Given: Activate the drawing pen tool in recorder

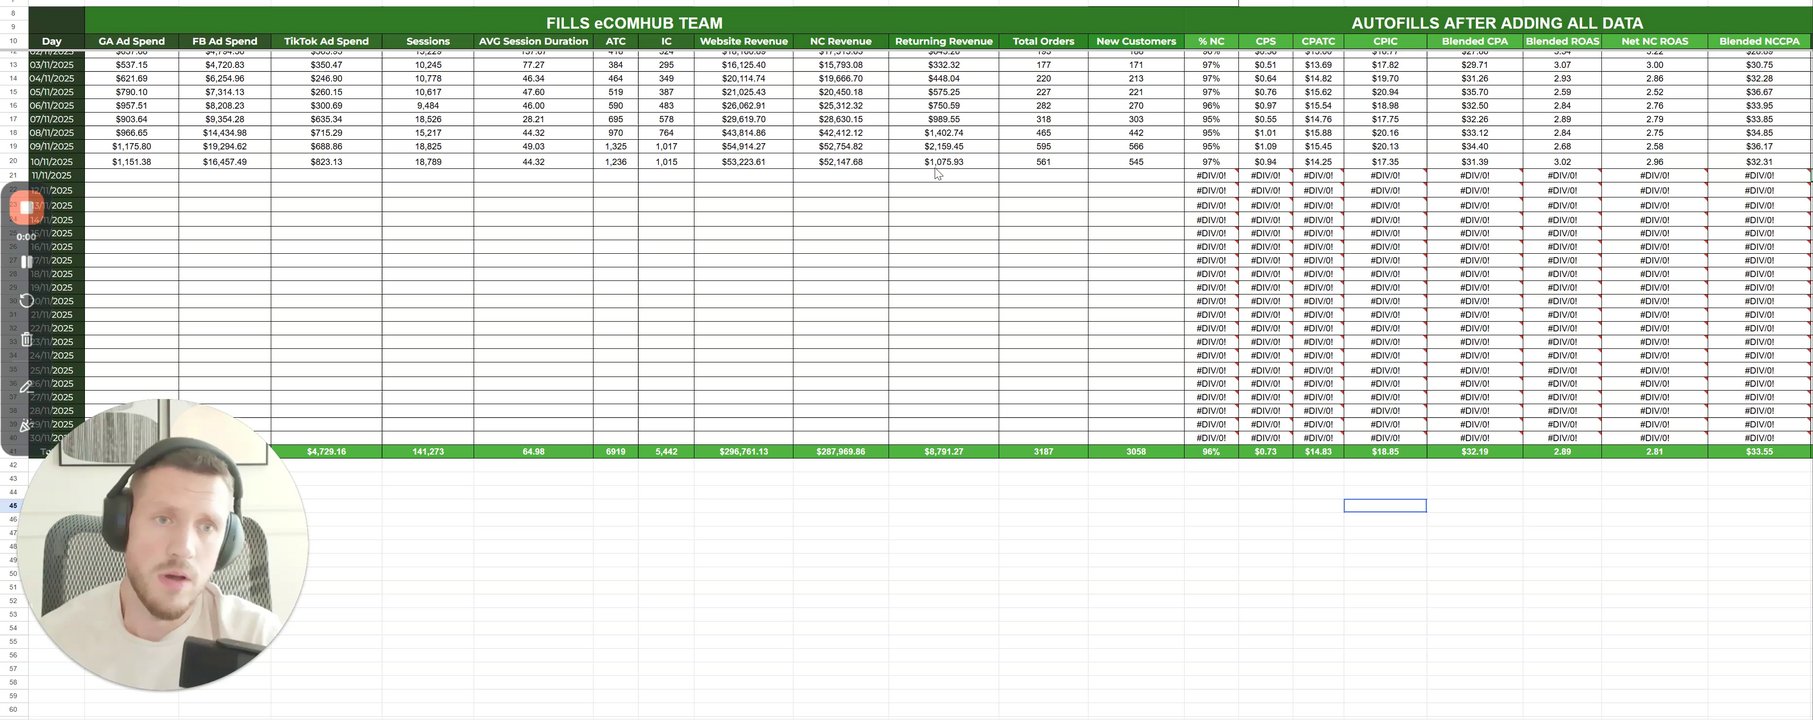Looking at the screenshot, I should pyautogui.click(x=27, y=386).
